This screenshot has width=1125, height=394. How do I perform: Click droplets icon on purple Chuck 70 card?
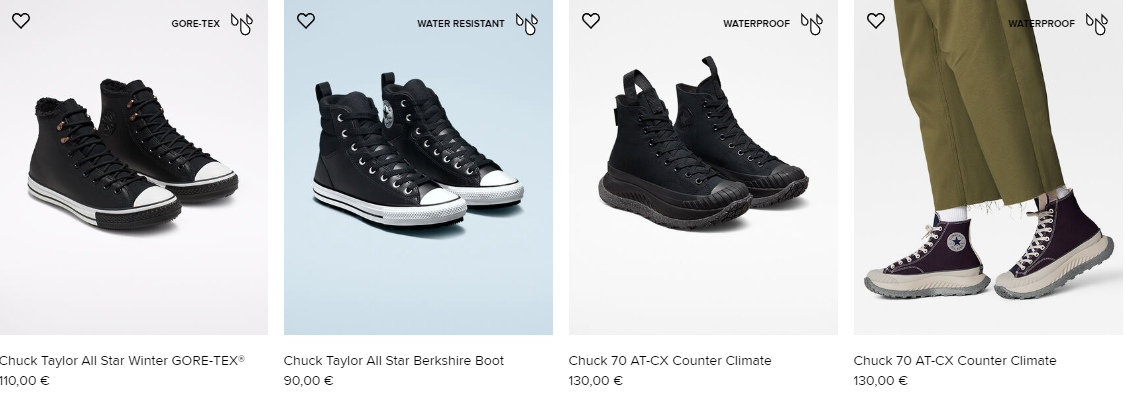click(1096, 24)
